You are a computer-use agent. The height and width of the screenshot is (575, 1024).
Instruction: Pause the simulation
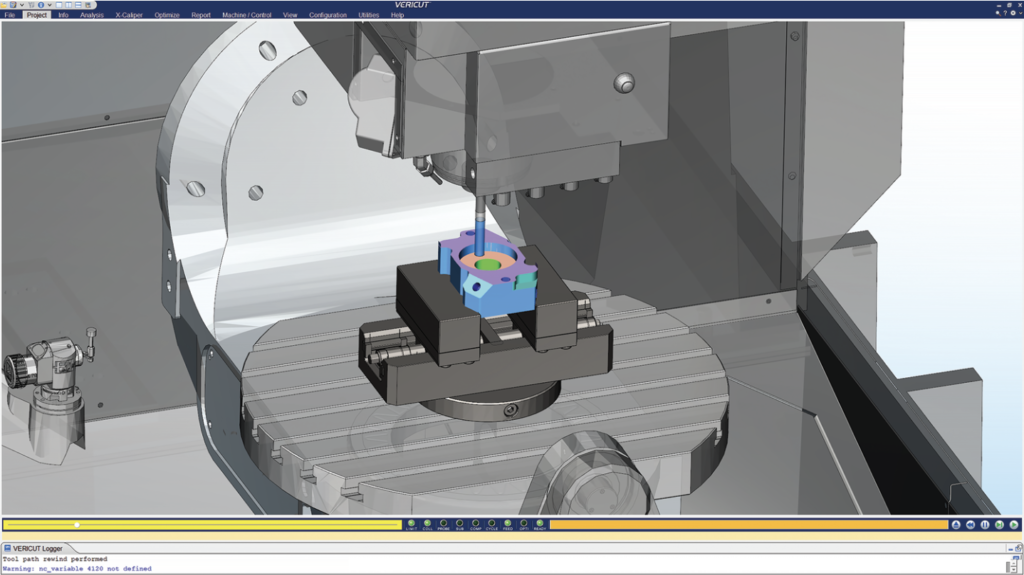[985, 525]
